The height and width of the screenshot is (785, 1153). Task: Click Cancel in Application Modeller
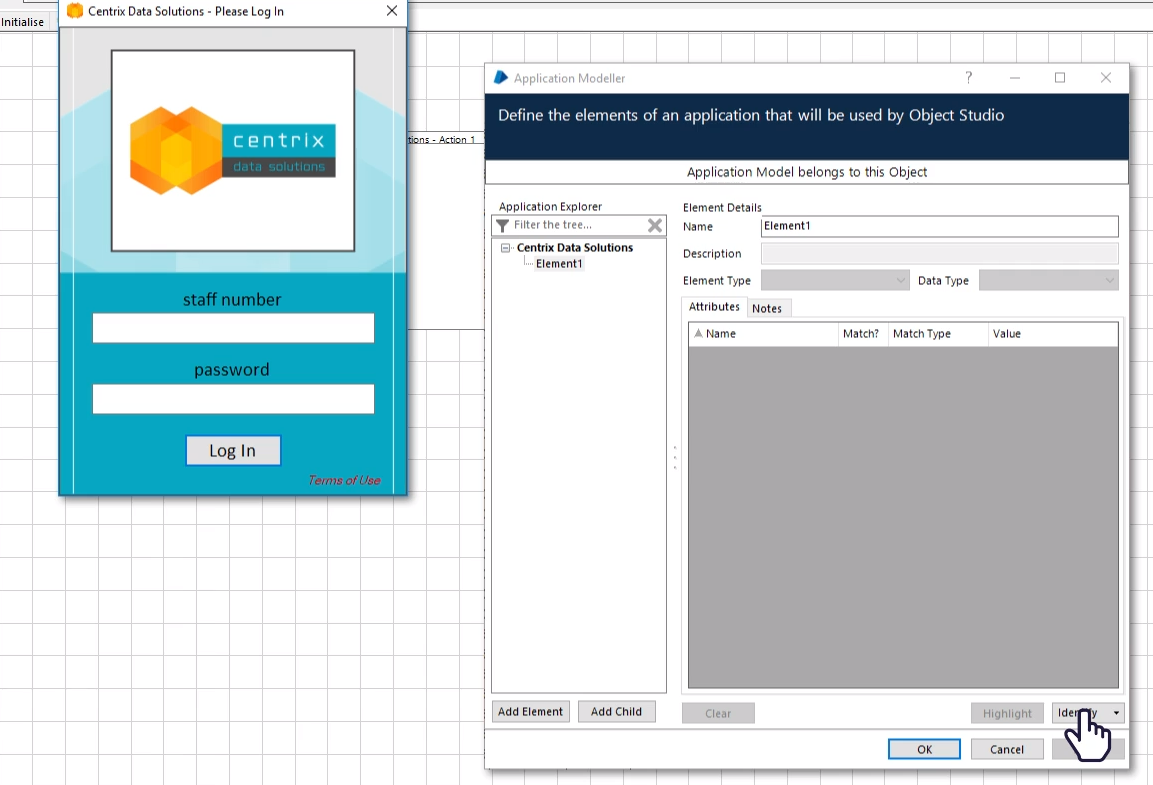point(1007,749)
